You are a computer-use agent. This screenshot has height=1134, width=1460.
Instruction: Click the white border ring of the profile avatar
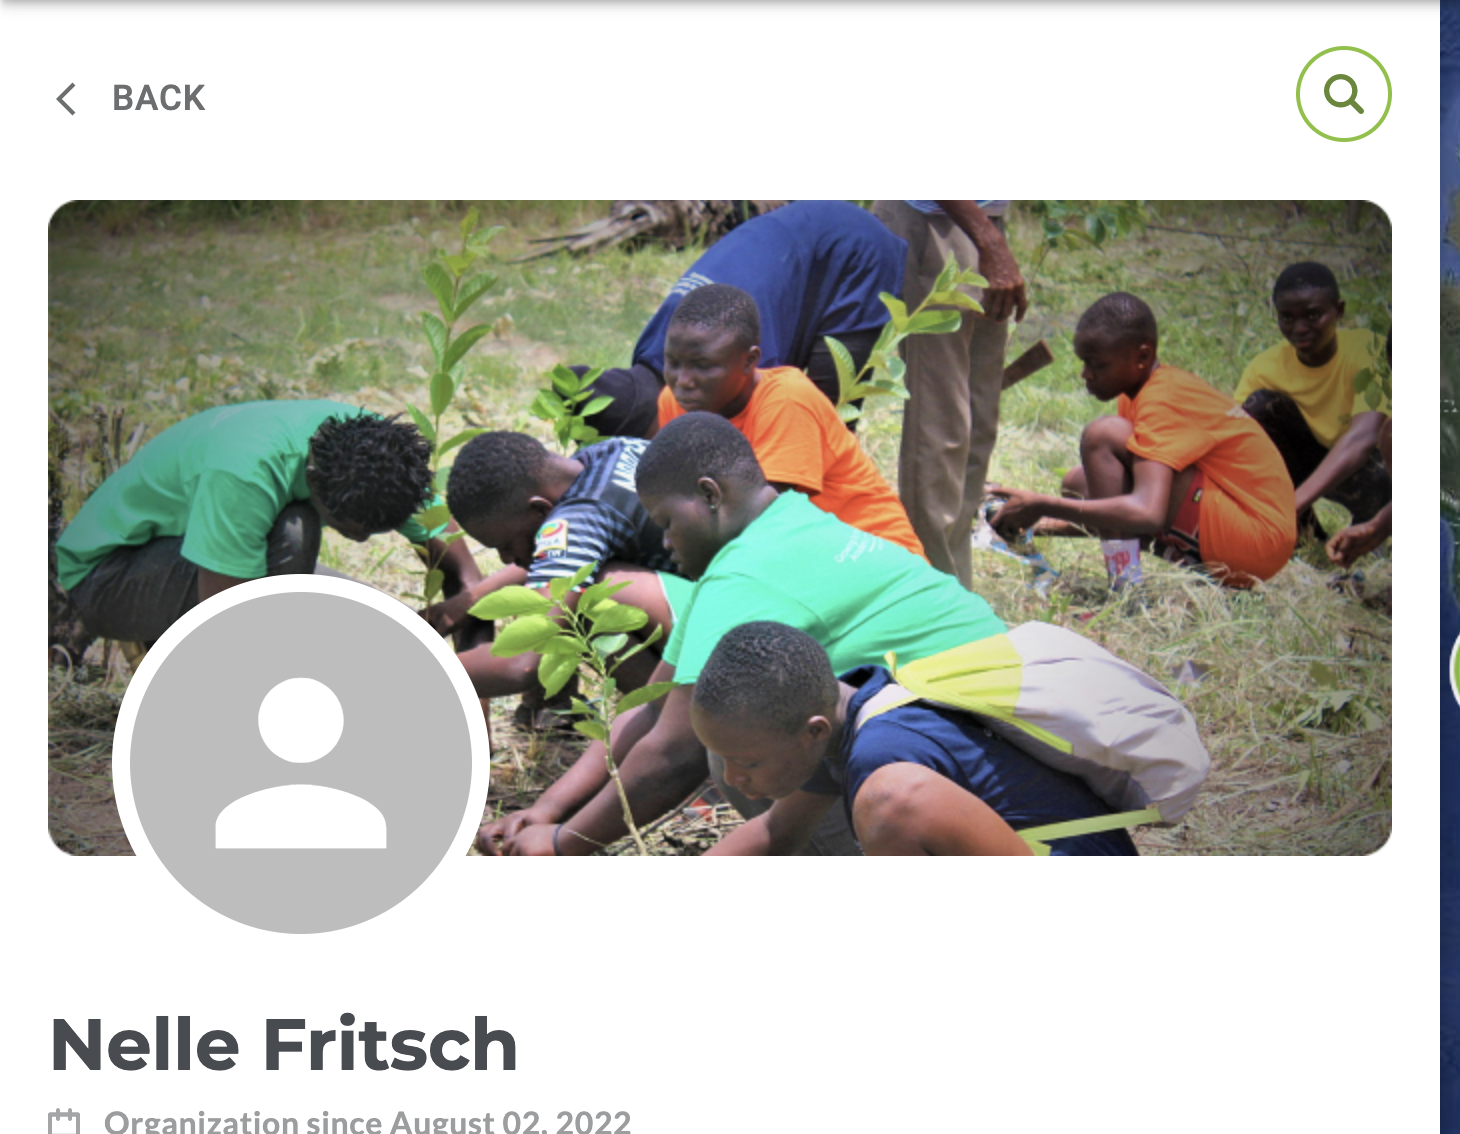301,583
